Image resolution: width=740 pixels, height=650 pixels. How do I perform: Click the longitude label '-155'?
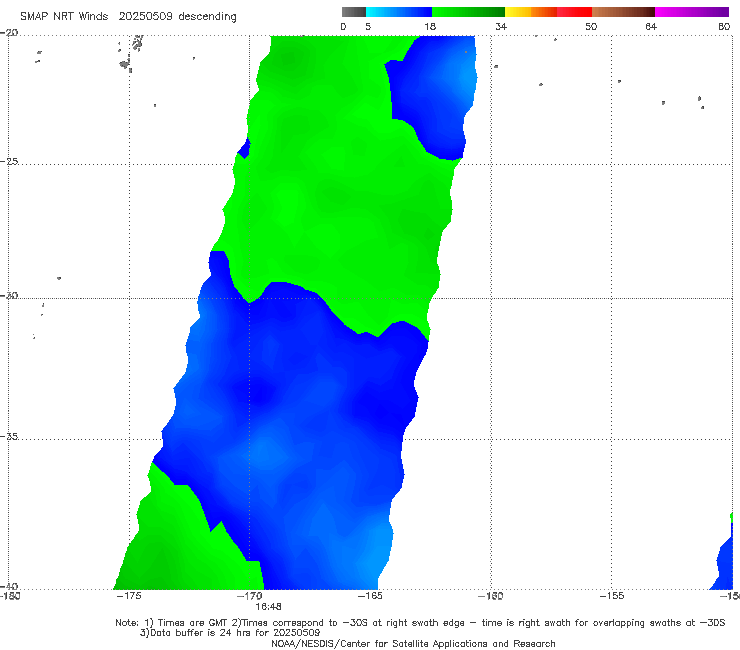(x=612, y=596)
